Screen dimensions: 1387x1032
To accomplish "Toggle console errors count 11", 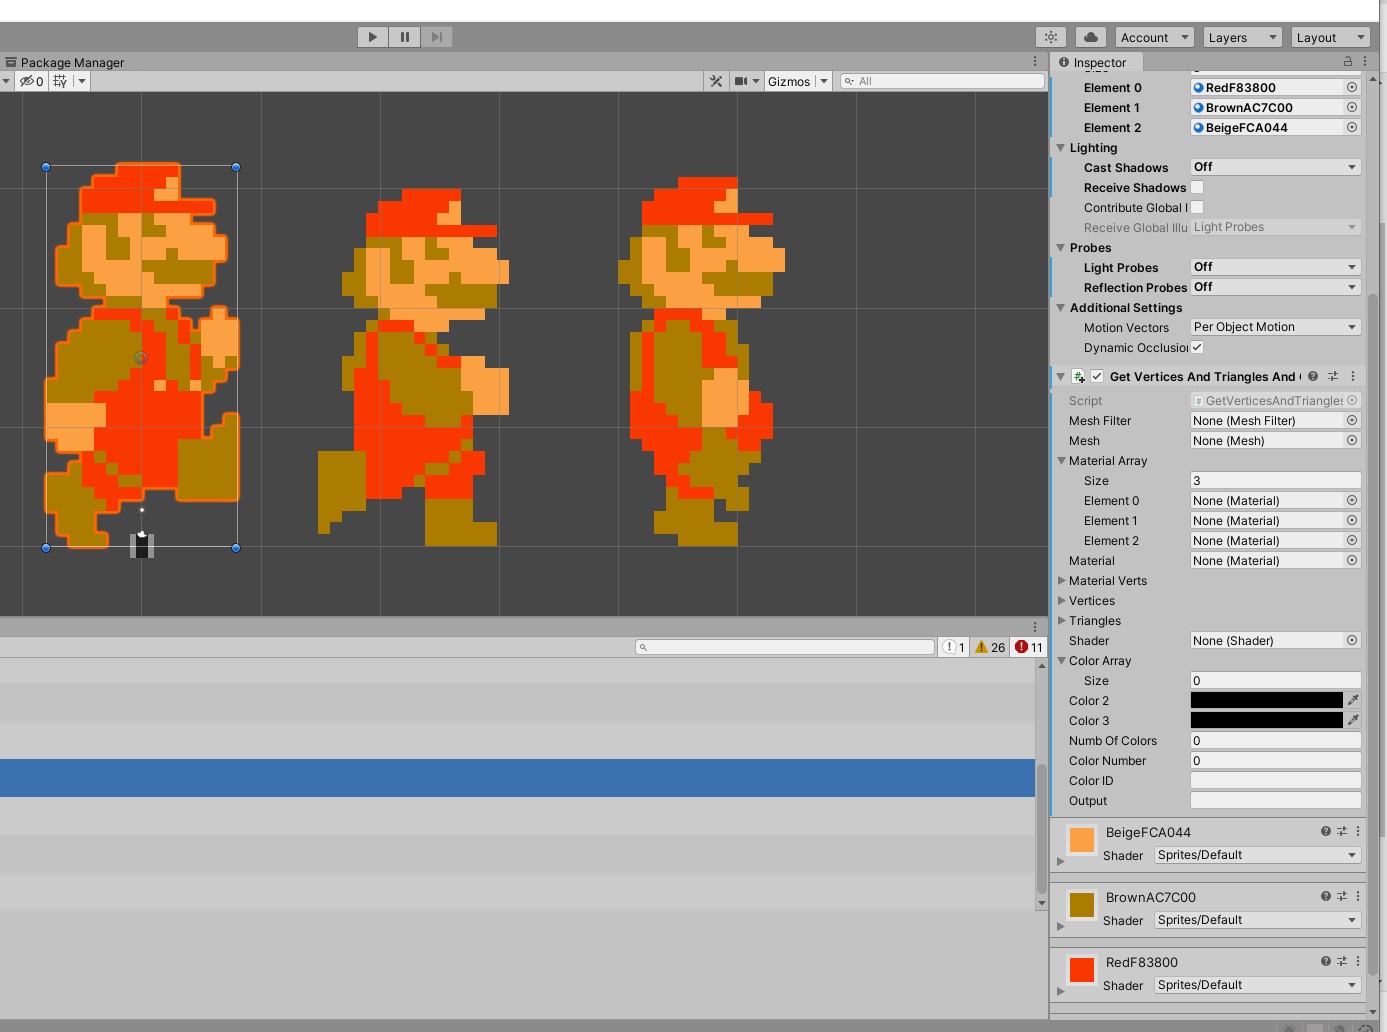I will 1029,647.
